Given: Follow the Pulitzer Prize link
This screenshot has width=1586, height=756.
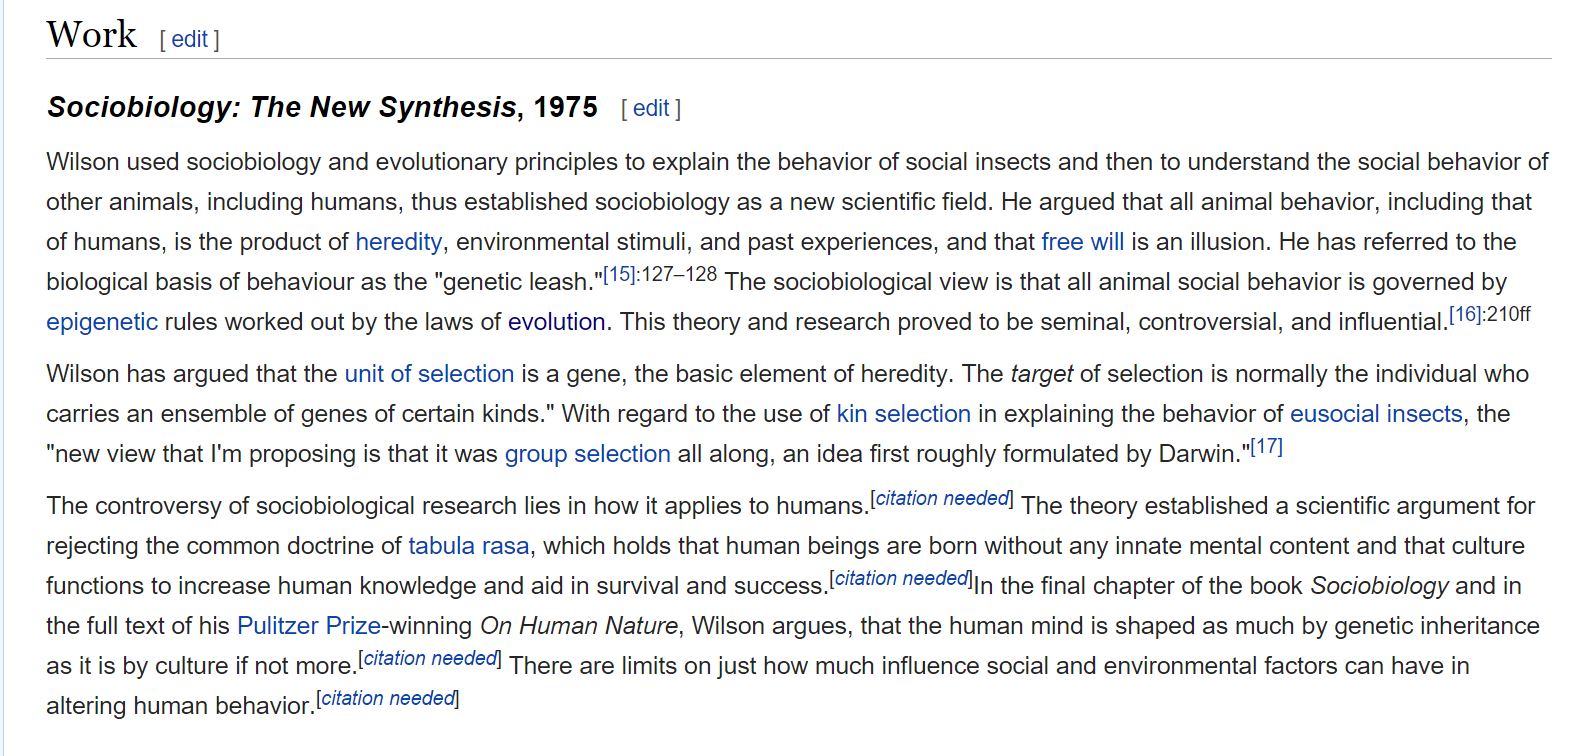Looking at the screenshot, I should click(x=309, y=626).
